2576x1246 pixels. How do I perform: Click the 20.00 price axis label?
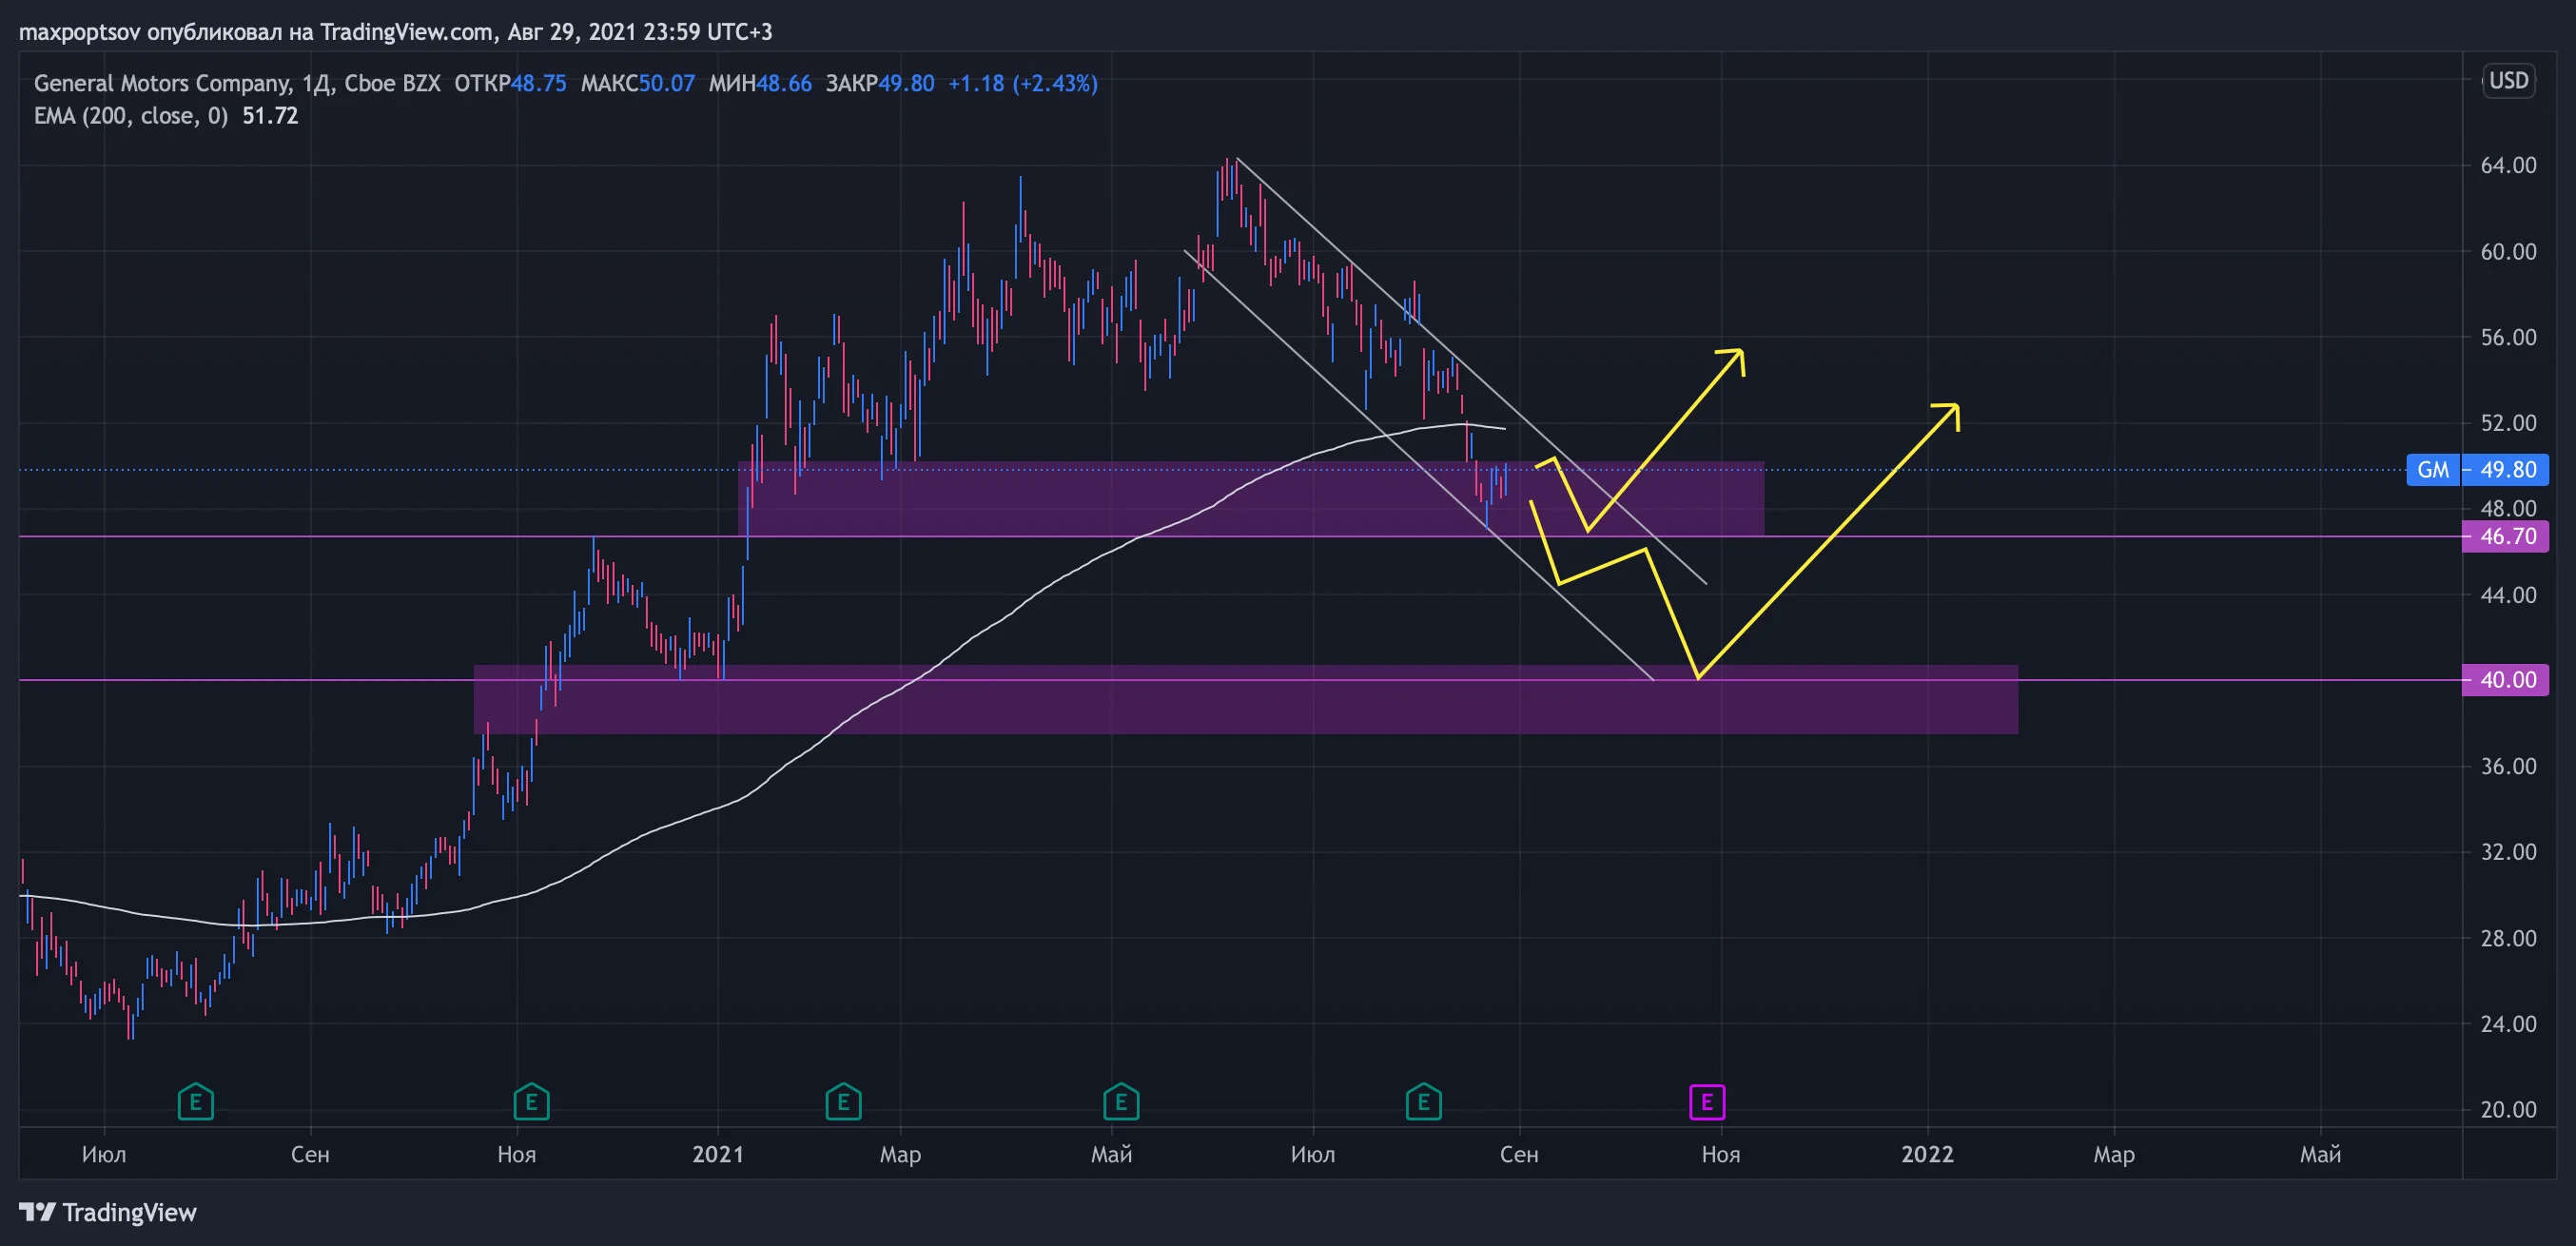pyautogui.click(x=2508, y=1110)
